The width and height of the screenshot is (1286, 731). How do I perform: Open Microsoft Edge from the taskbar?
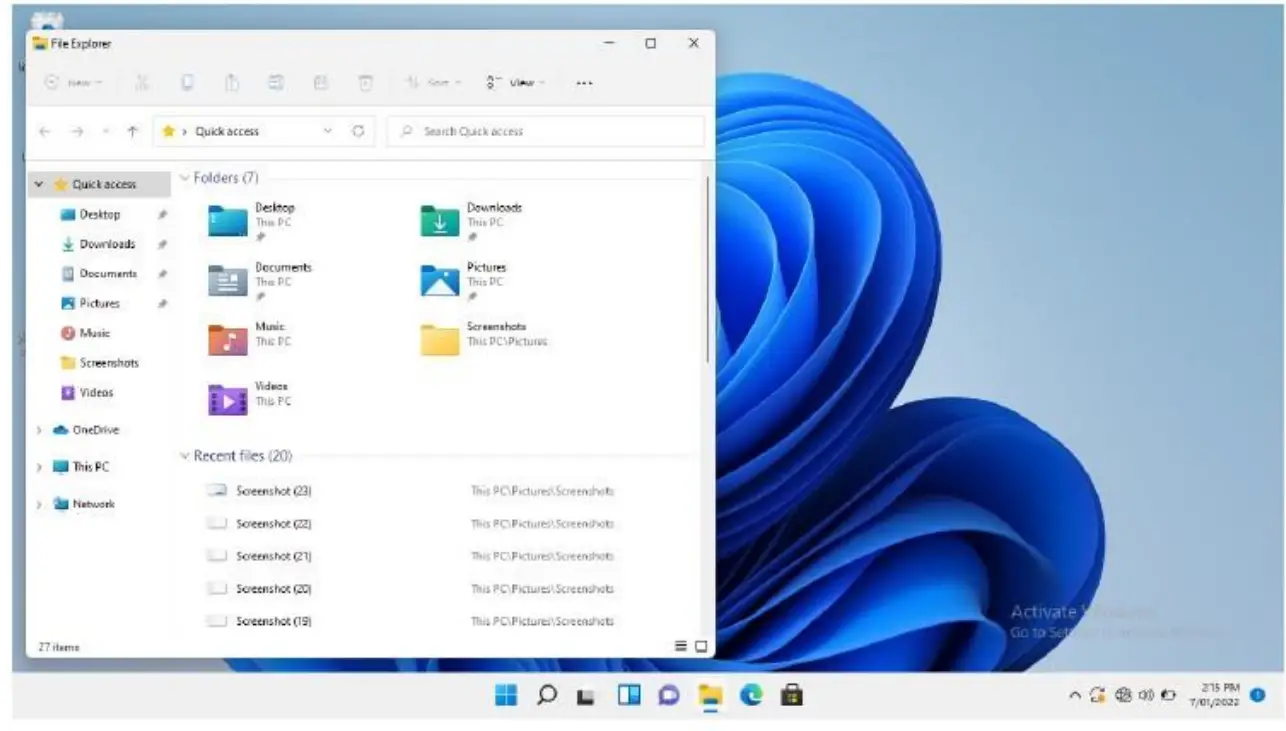(x=751, y=696)
